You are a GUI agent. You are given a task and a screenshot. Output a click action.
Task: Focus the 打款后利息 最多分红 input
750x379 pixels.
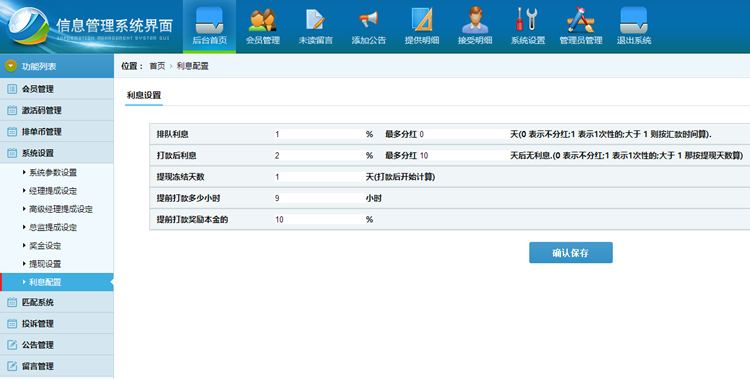pos(463,156)
